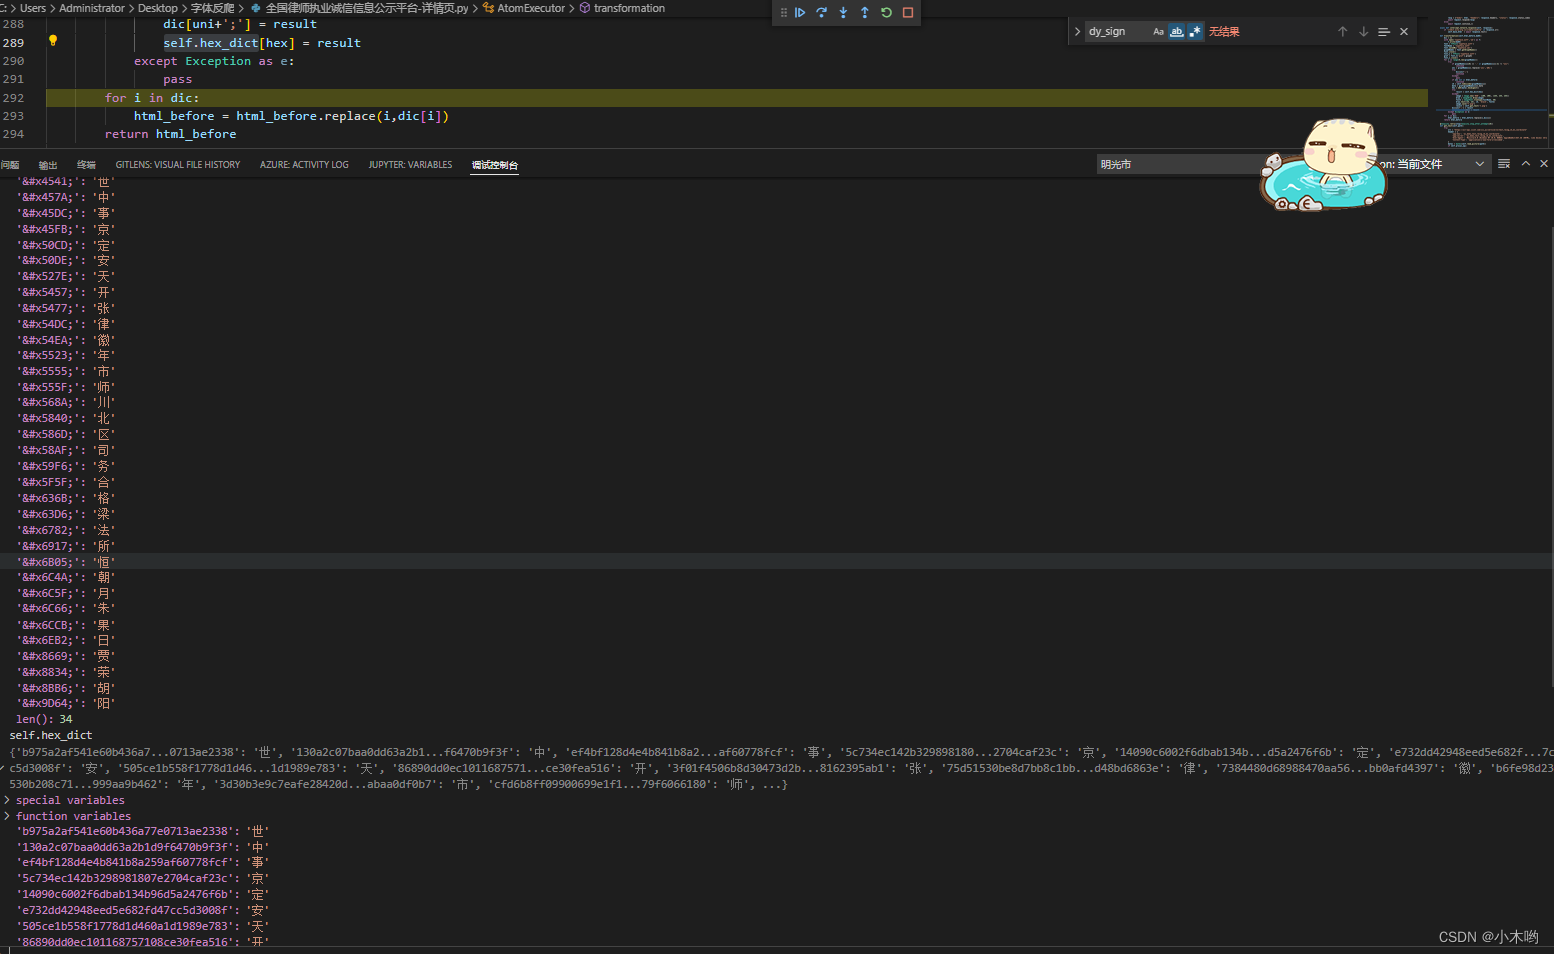Select 调试控制台 debug console tab
Viewport: 1554px width, 954px height.
(495, 165)
